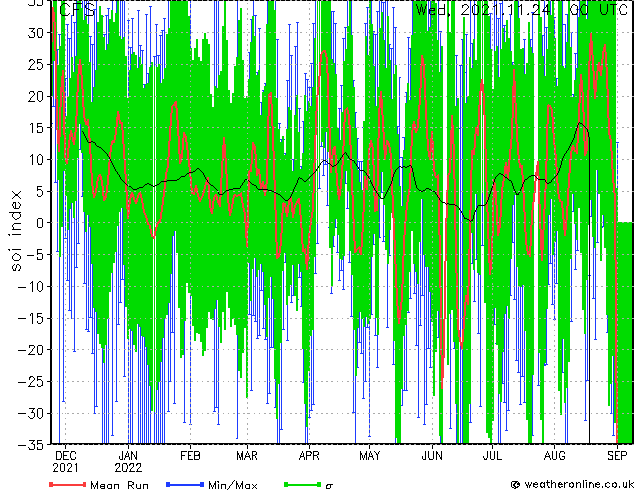This screenshot has height=490, width=634.
Task: Click the y-axis value 15
Action: tap(36, 128)
